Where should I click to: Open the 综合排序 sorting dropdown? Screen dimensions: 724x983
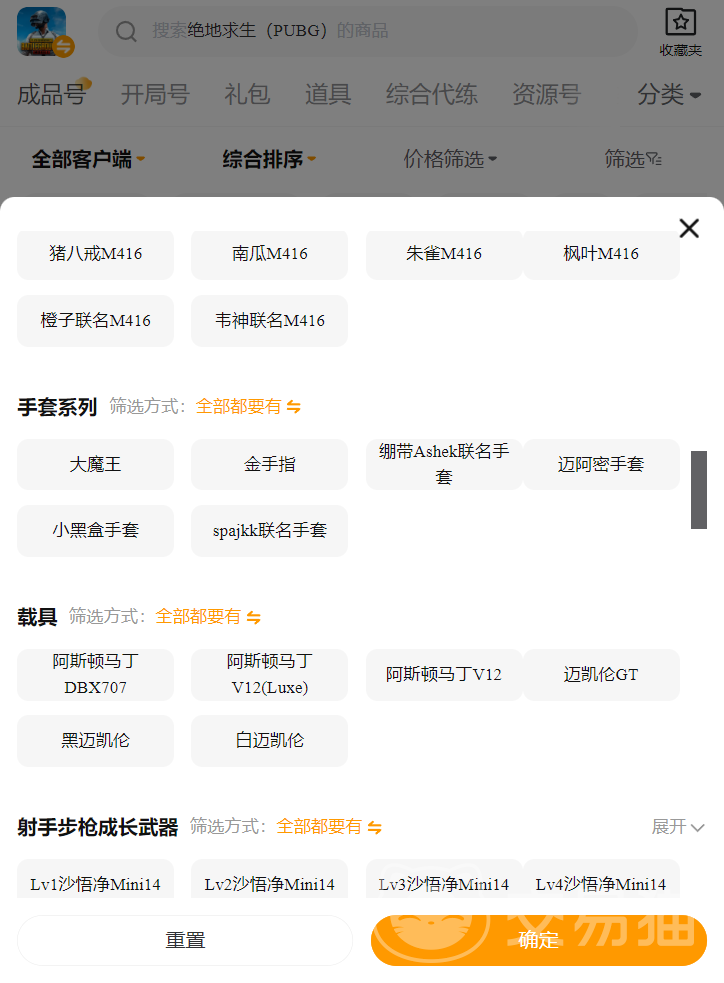coord(269,159)
